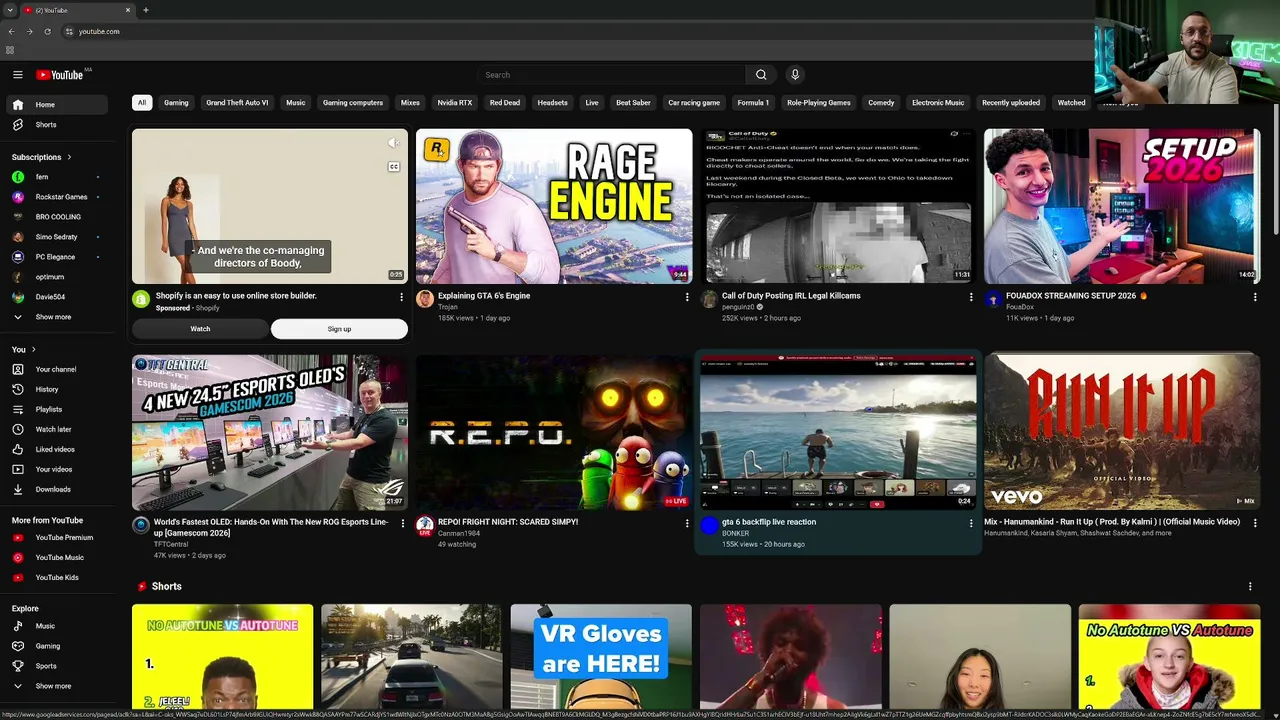Open the BONKER channel name link
The image size is (1280, 720).
click(736, 533)
